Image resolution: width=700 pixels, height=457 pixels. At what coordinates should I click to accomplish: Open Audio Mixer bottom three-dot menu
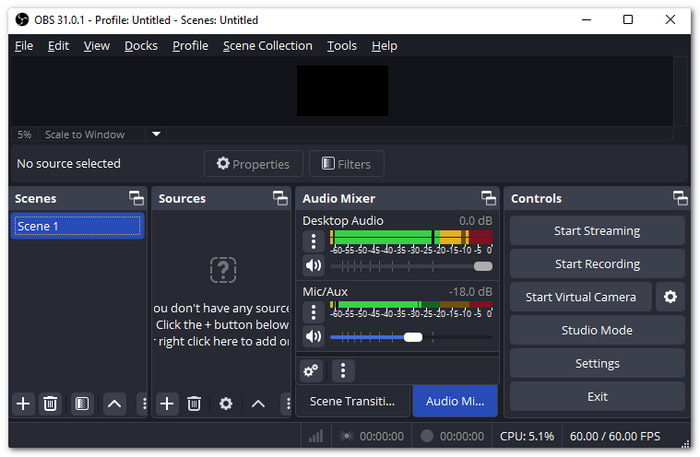(x=343, y=370)
